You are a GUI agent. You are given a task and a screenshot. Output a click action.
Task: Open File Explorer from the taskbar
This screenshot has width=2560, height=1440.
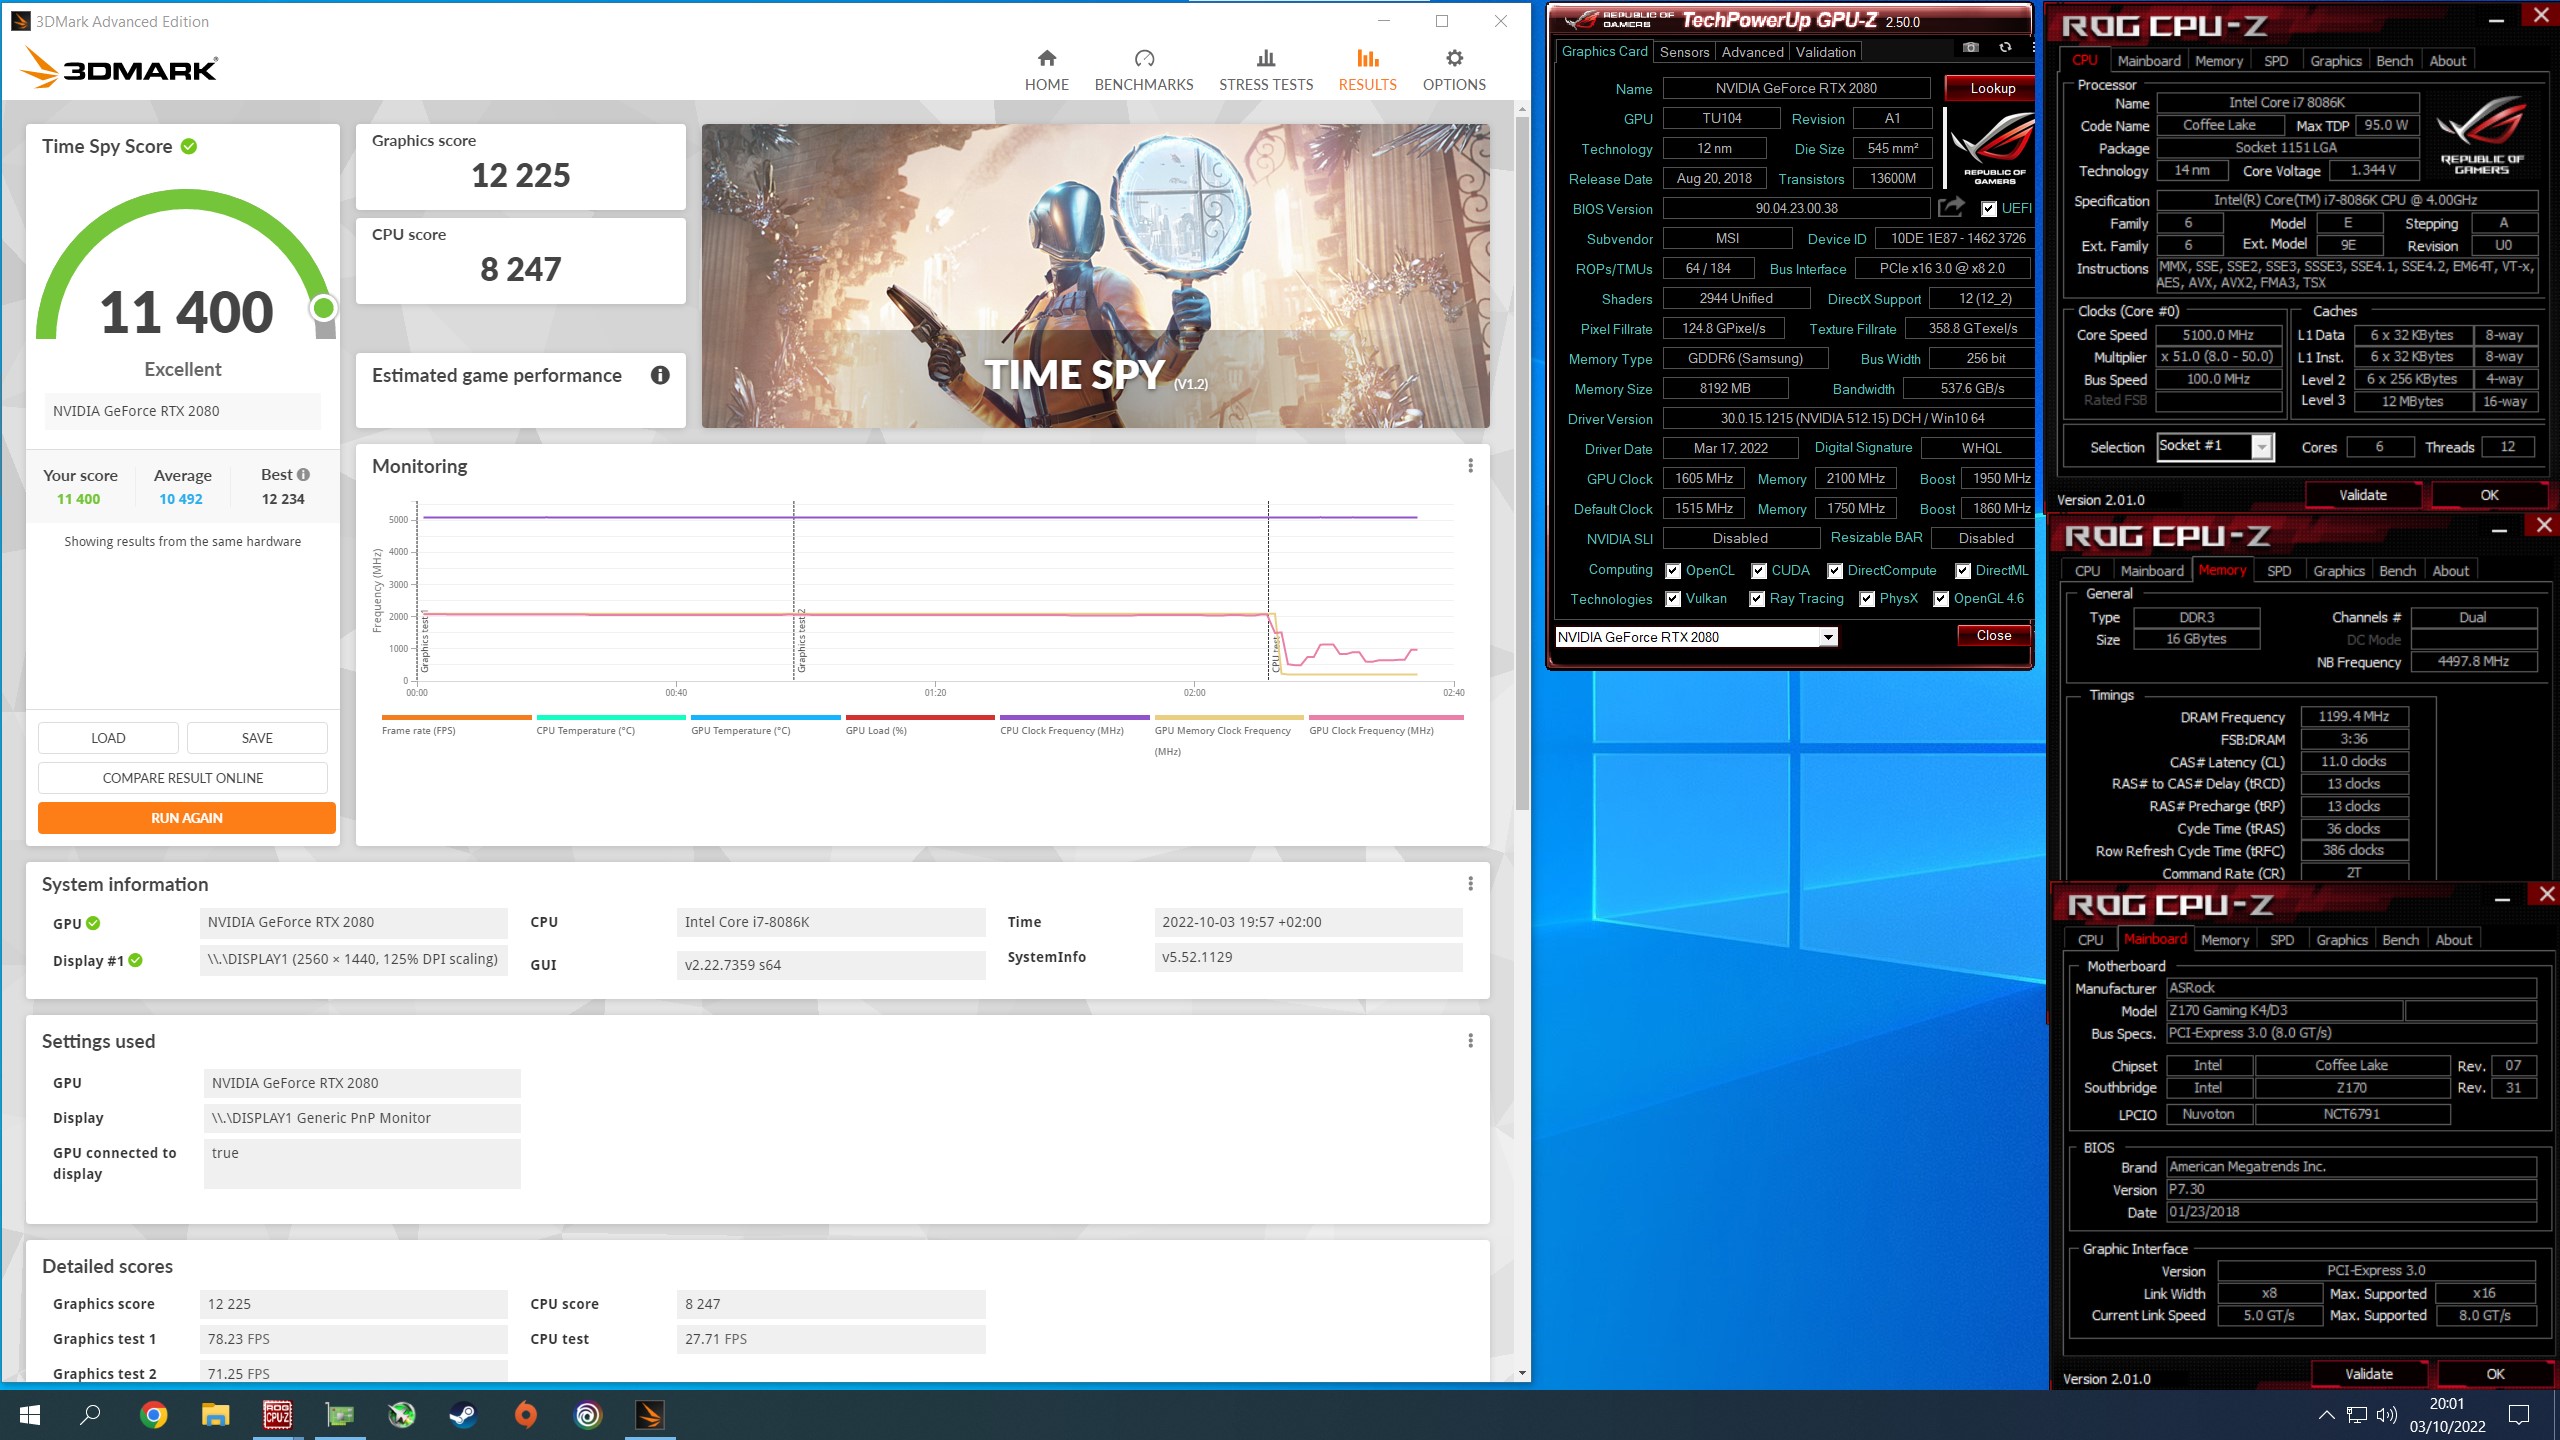(x=216, y=1415)
